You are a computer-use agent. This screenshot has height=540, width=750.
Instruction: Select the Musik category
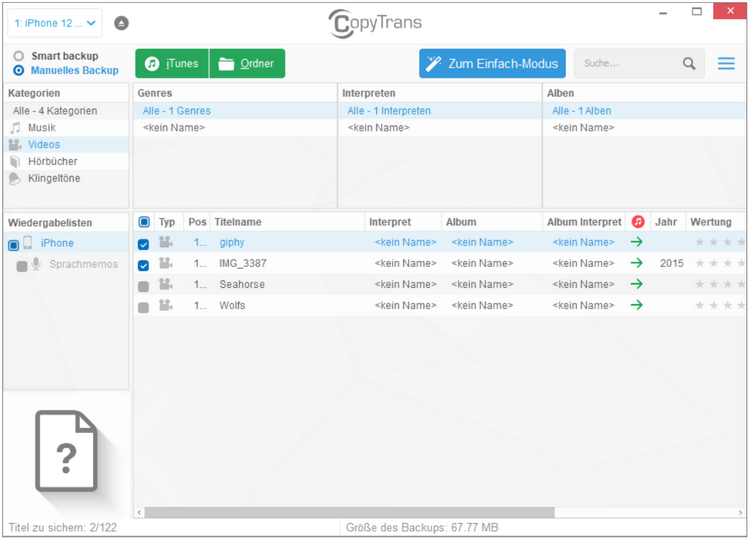coord(66,128)
